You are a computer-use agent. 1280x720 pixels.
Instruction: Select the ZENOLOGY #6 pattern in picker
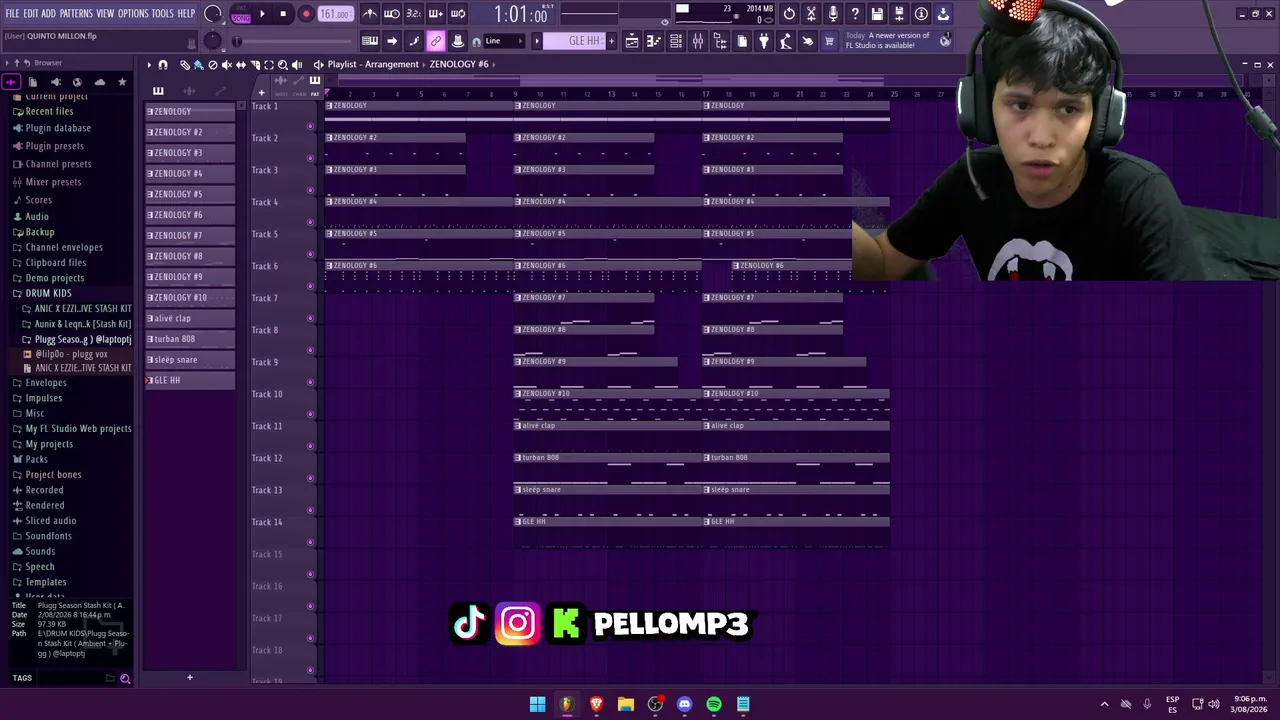191,215
